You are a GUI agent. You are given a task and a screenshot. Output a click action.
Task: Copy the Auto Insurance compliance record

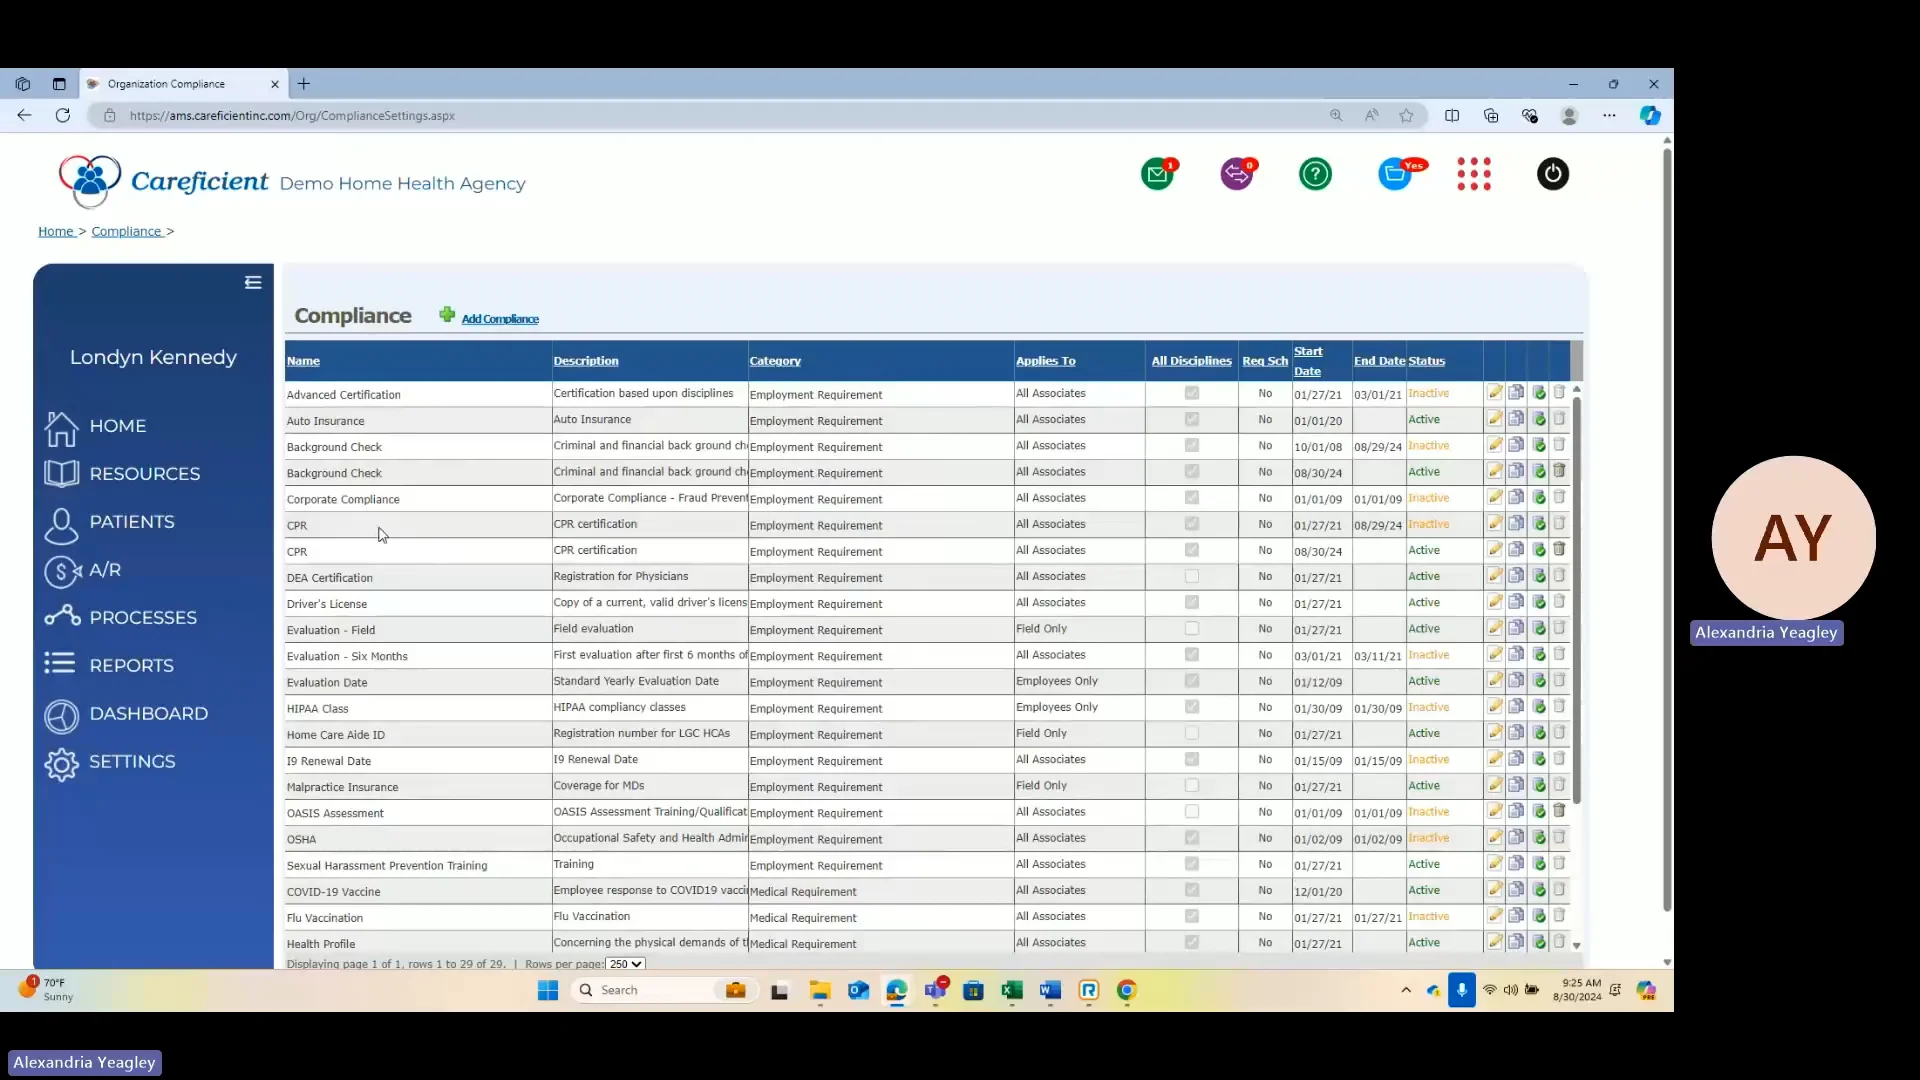(1516, 419)
